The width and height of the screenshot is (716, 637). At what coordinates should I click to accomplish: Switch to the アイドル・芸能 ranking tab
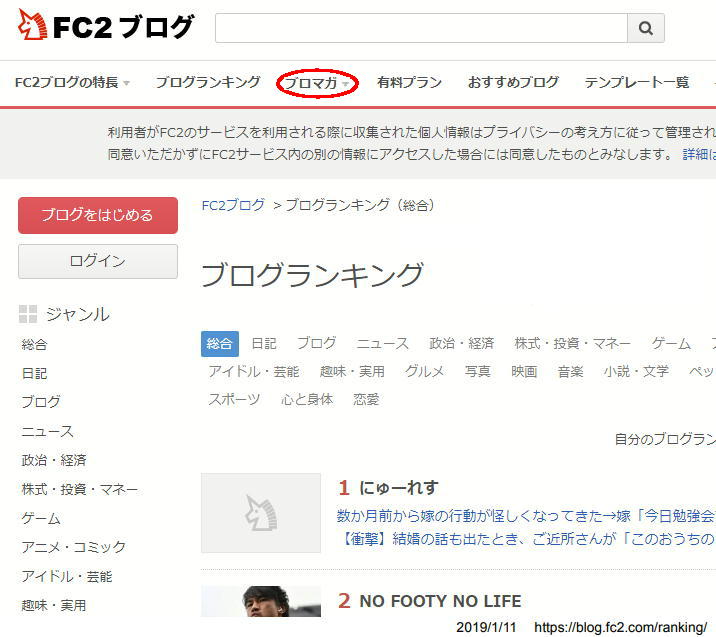click(x=254, y=372)
